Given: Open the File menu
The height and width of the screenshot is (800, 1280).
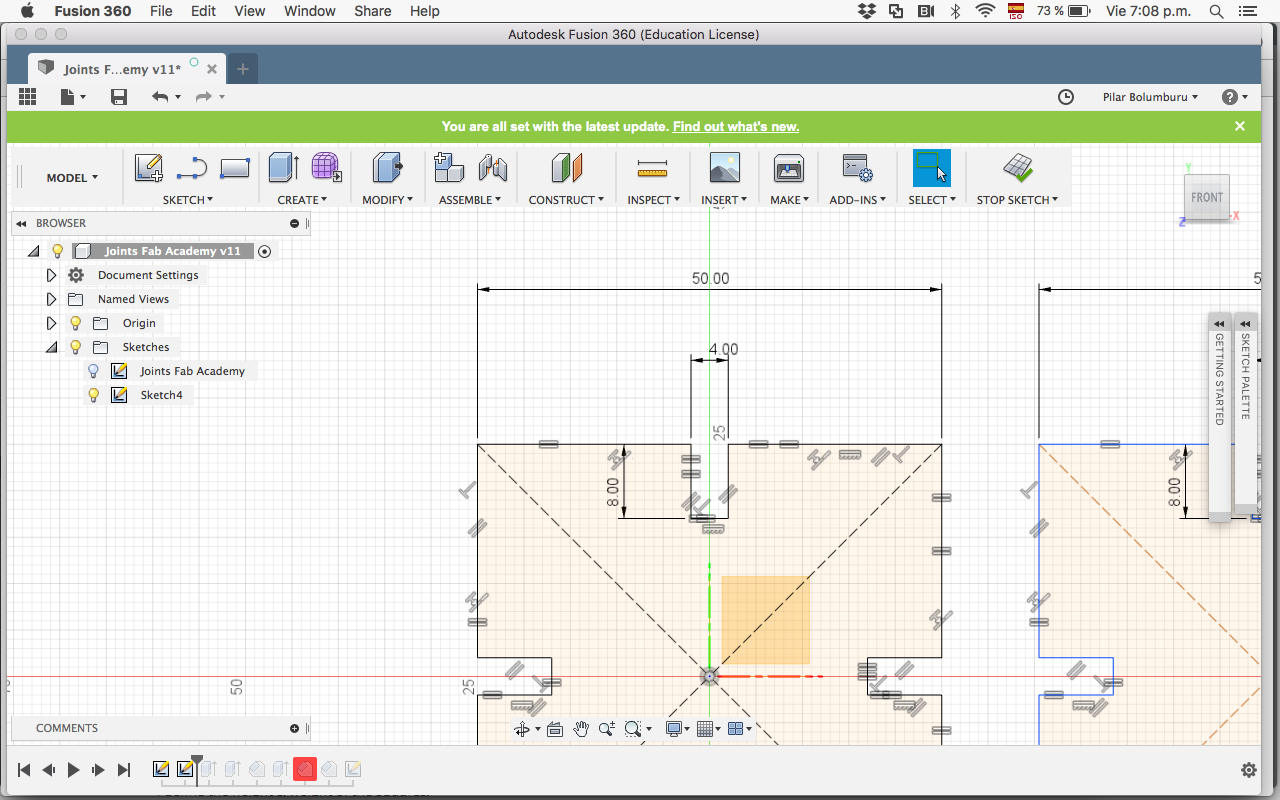Looking at the screenshot, I should point(160,11).
